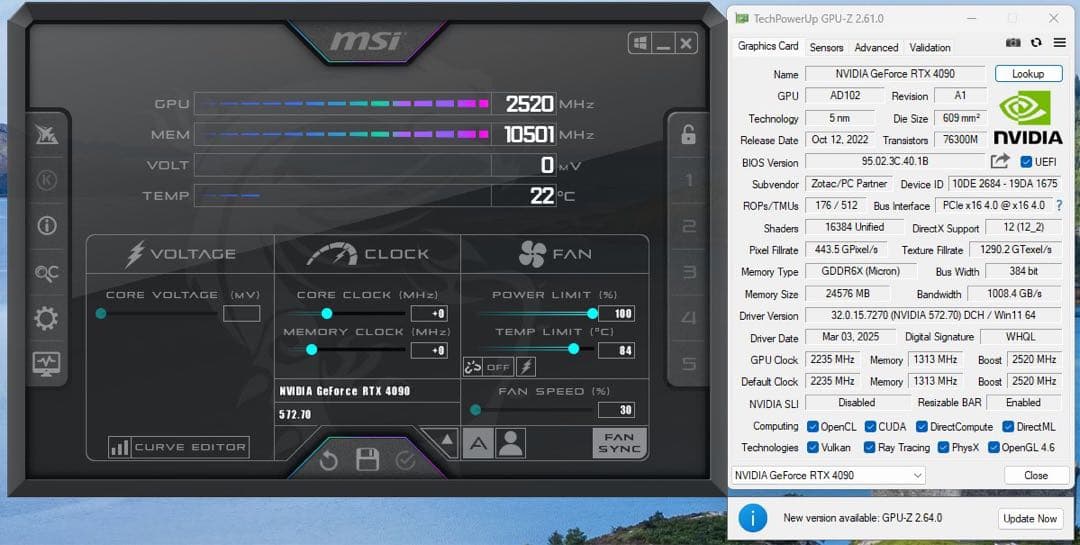The height and width of the screenshot is (545, 1080).
Task: Toggle the DirectCompute checkbox
Action: click(x=922, y=426)
